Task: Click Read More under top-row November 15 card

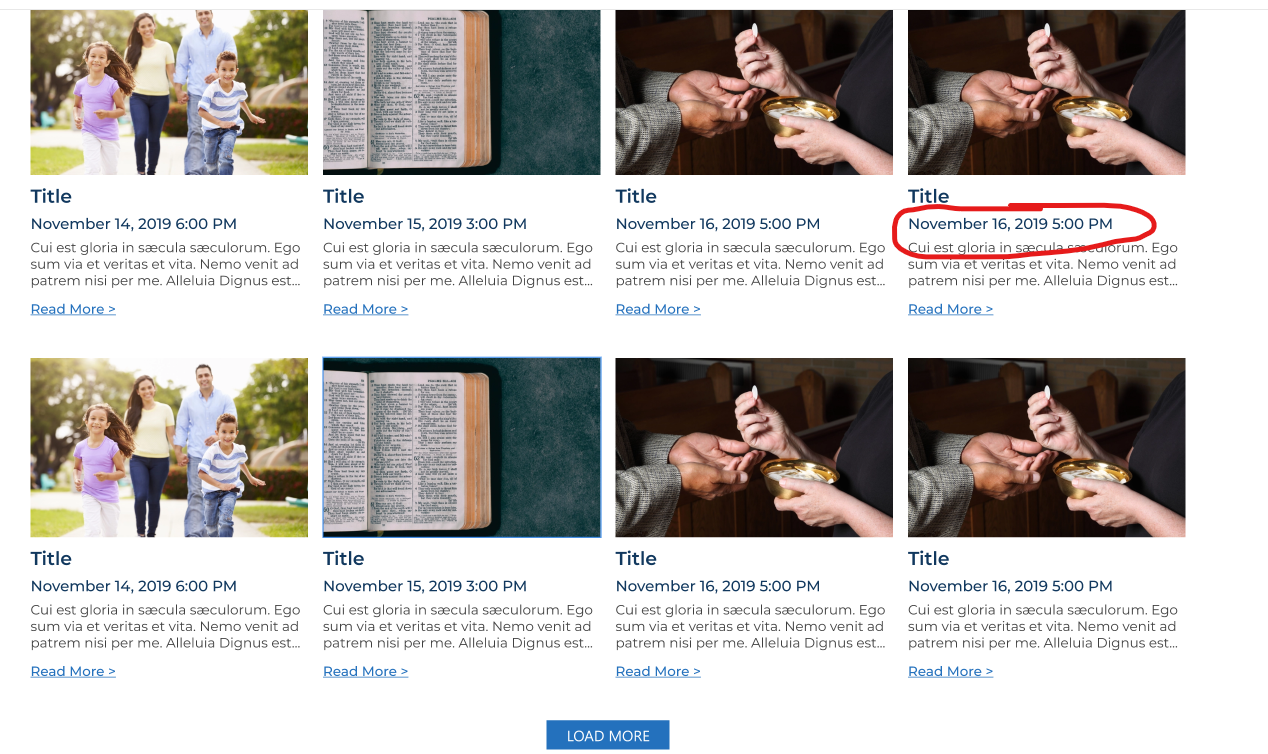Action: (x=365, y=309)
